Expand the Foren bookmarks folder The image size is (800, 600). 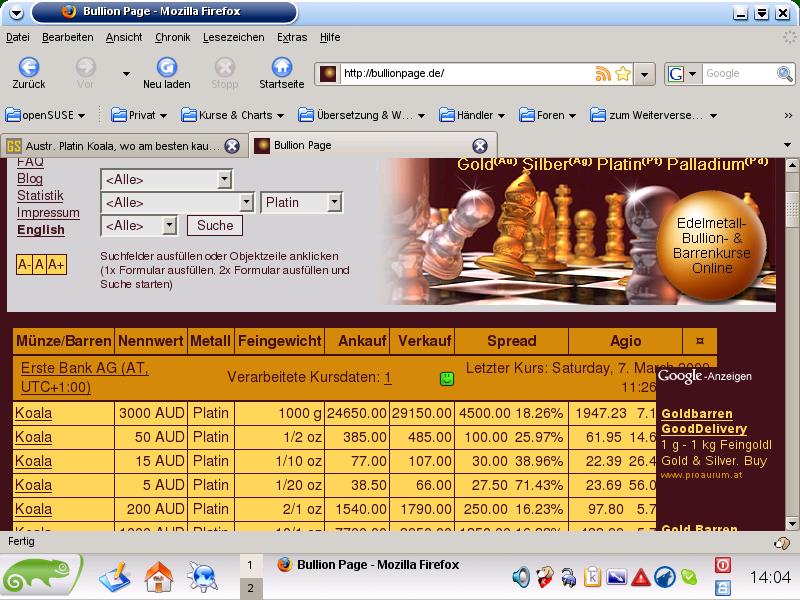pyautogui.click(x=547, y=115)
